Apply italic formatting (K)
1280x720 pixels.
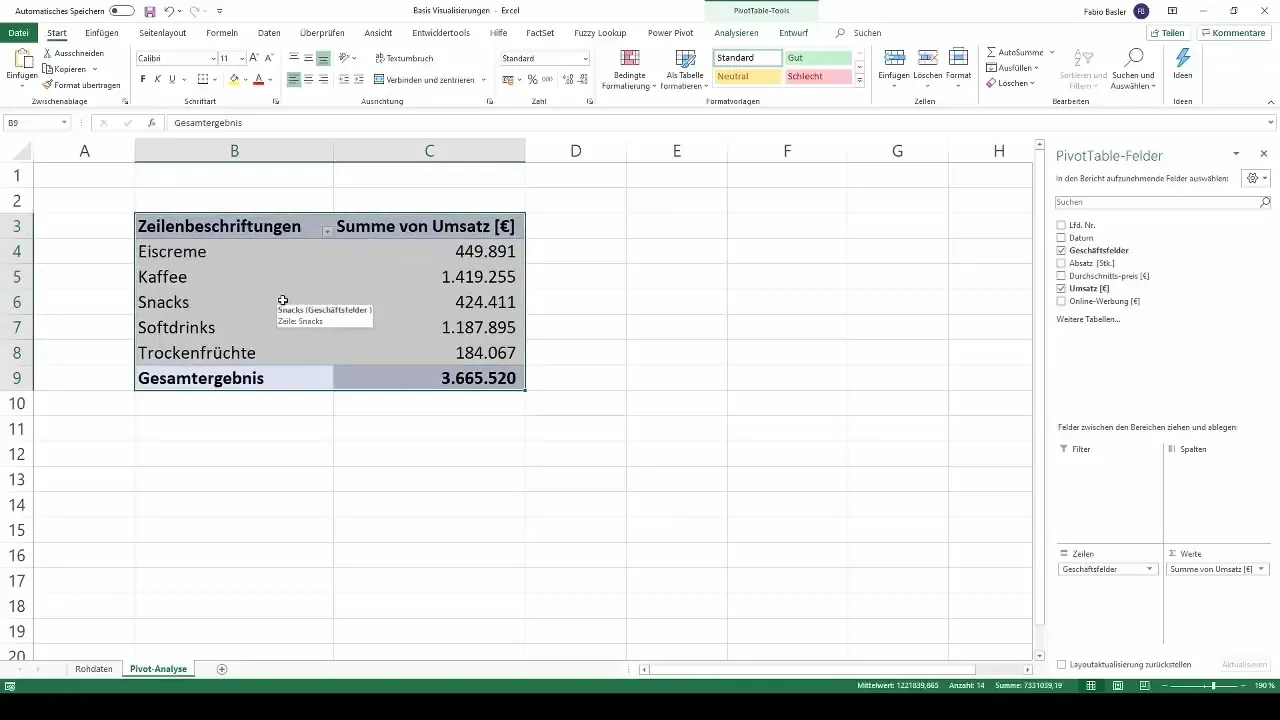pos(158,79)
